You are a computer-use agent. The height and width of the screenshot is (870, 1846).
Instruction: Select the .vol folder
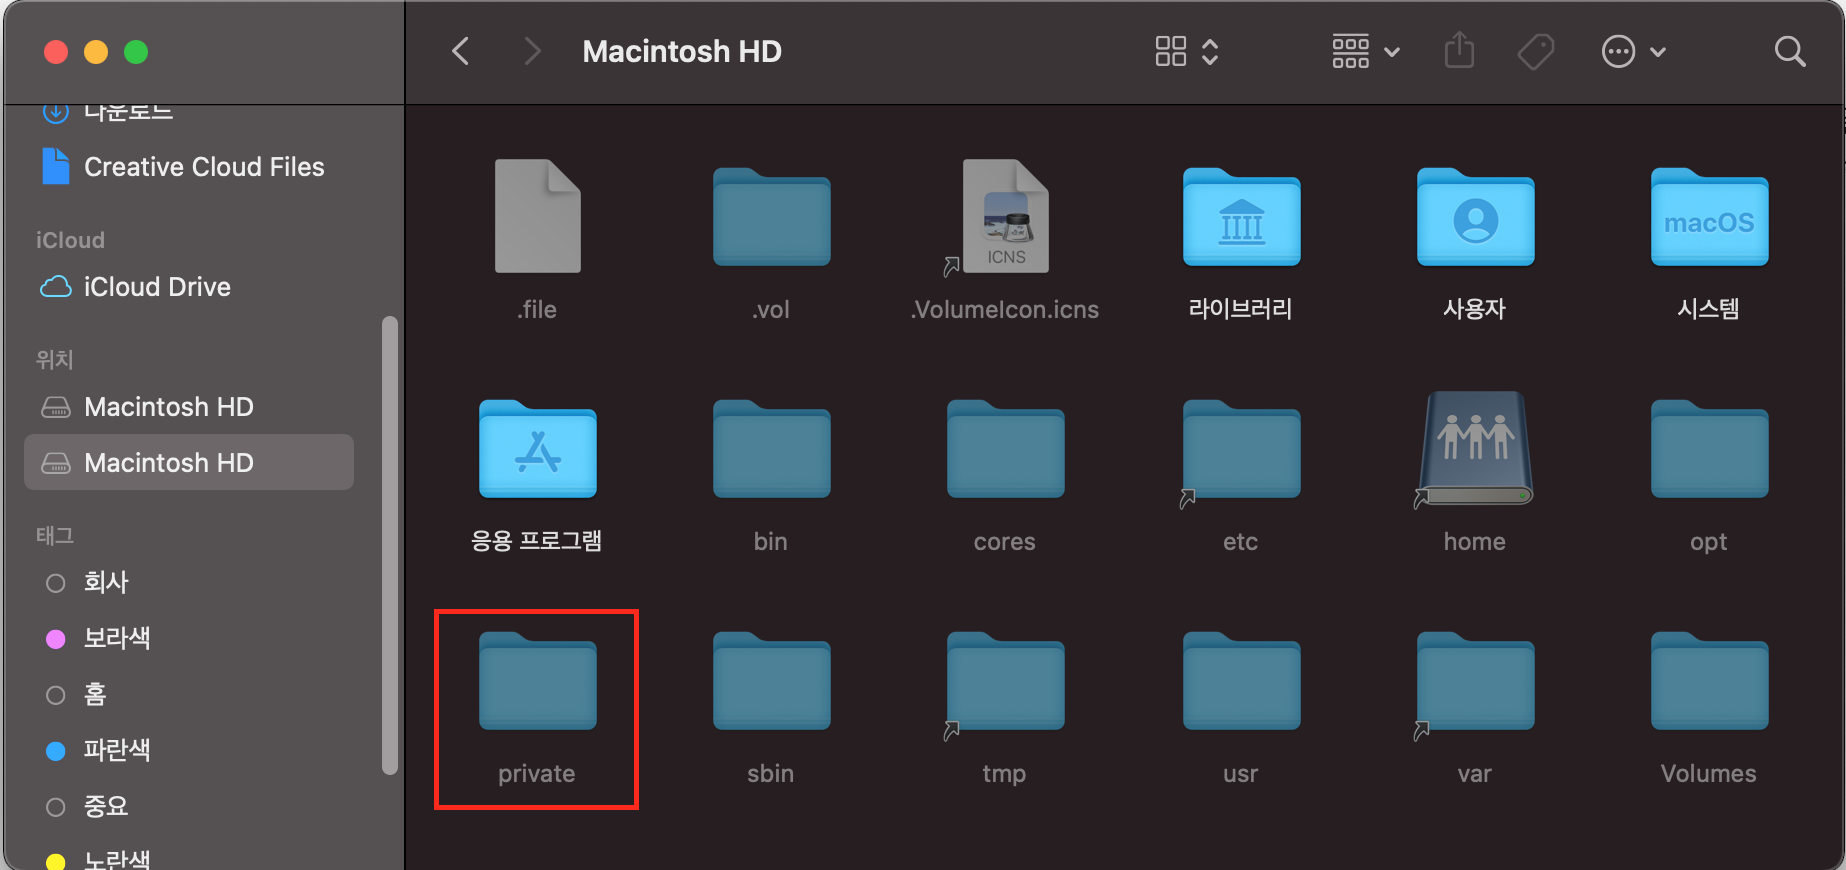tap(771, 216)
